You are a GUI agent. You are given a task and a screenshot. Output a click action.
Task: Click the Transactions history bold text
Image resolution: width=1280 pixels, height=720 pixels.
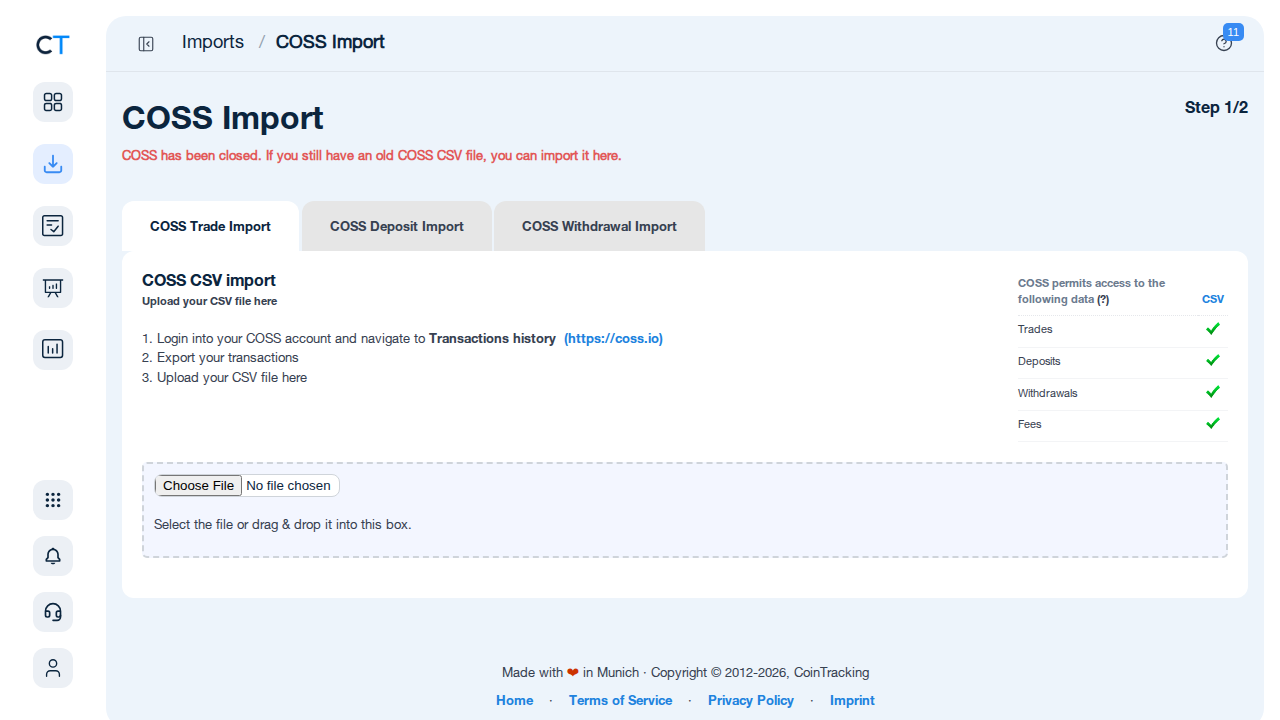click(492, 339)
